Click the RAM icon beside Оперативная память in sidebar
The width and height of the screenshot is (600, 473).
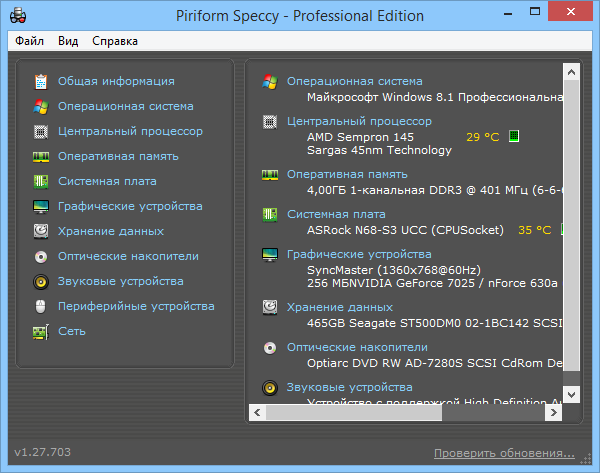pos(41,156)
